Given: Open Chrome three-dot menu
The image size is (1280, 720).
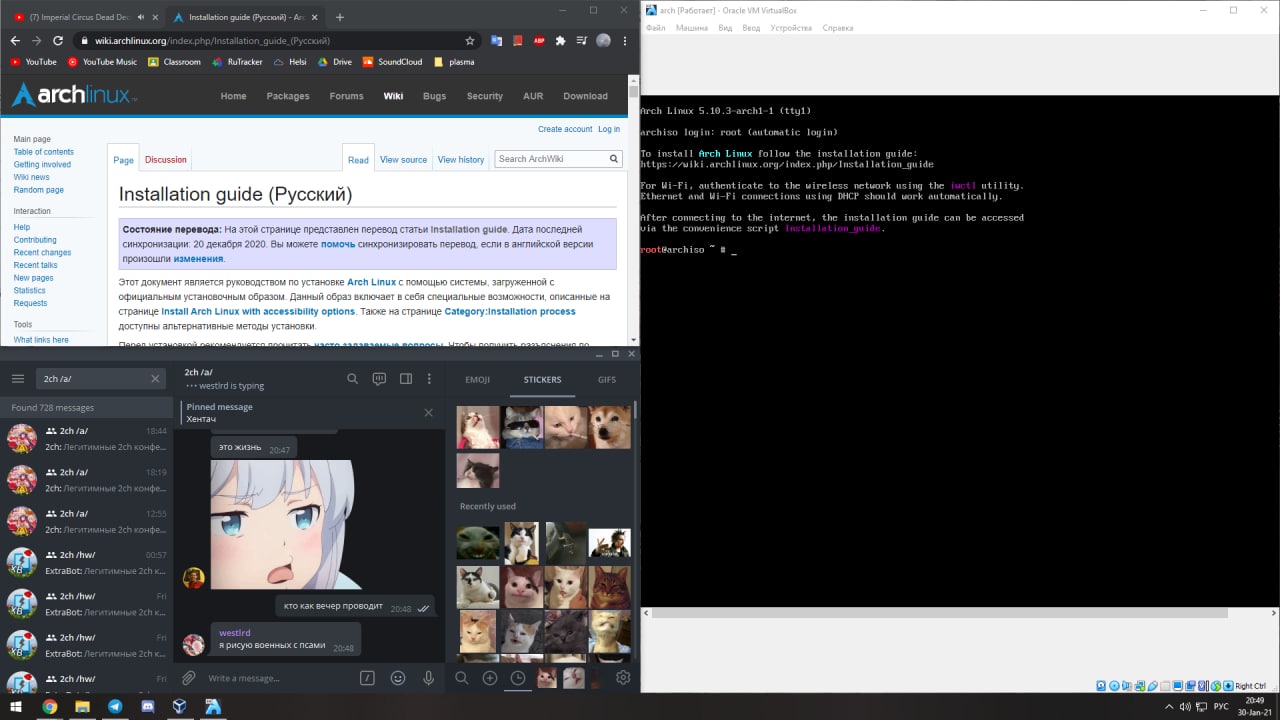Looking at the screenshot, I should coord(625,41).
